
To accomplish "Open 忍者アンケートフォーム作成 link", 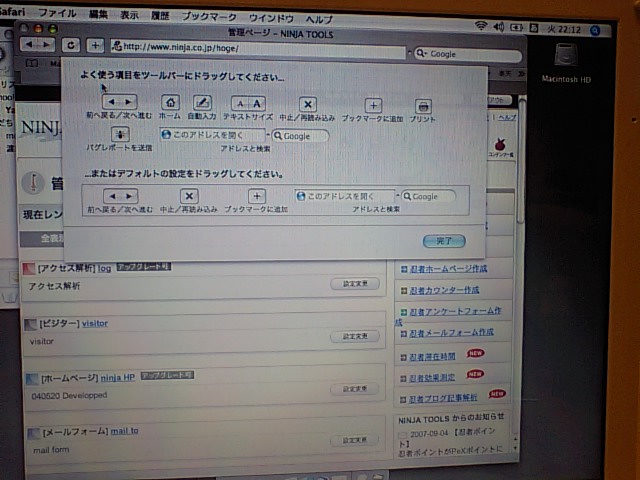I will (x=455, y=311).
